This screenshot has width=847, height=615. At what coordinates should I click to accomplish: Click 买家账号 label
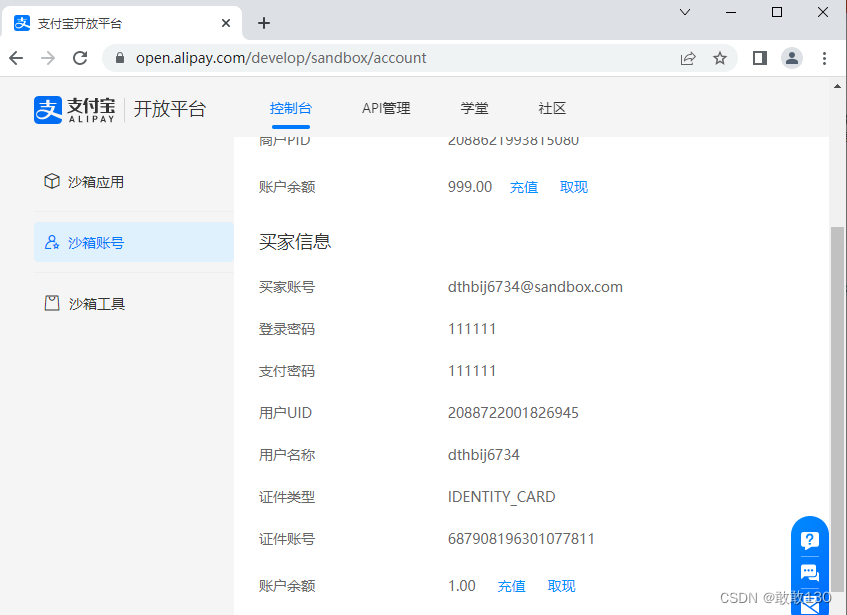(x=287, y=287)
